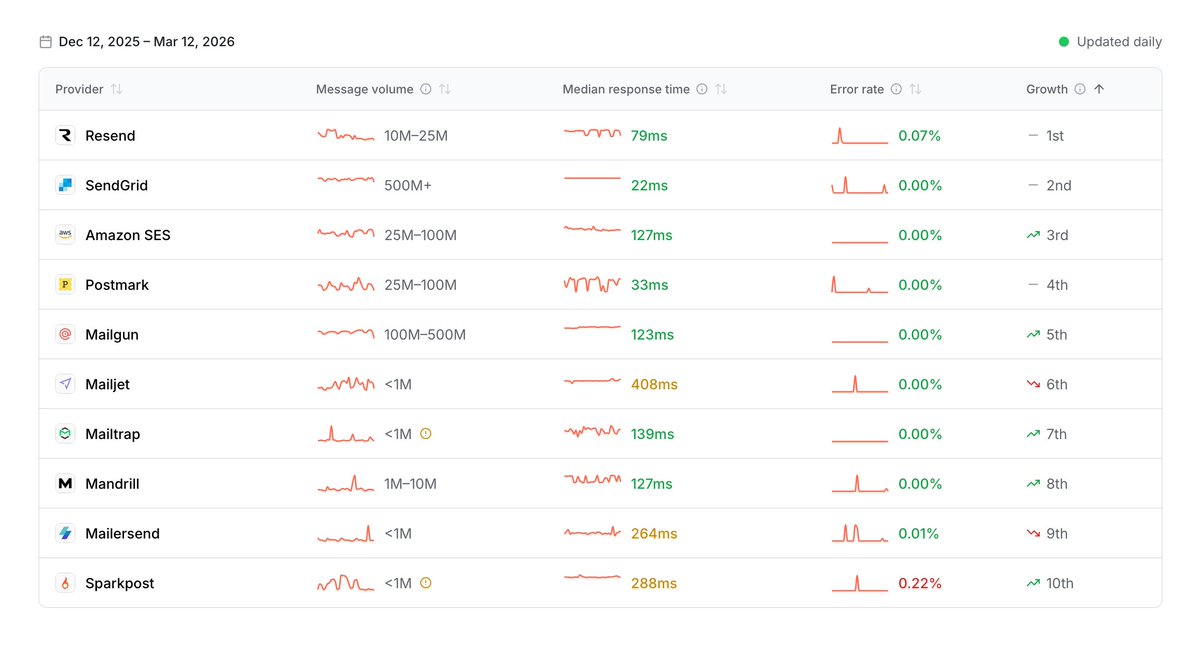Click the 7th growth rank
Screen dimensions: 1200x647
point(1057,434)
